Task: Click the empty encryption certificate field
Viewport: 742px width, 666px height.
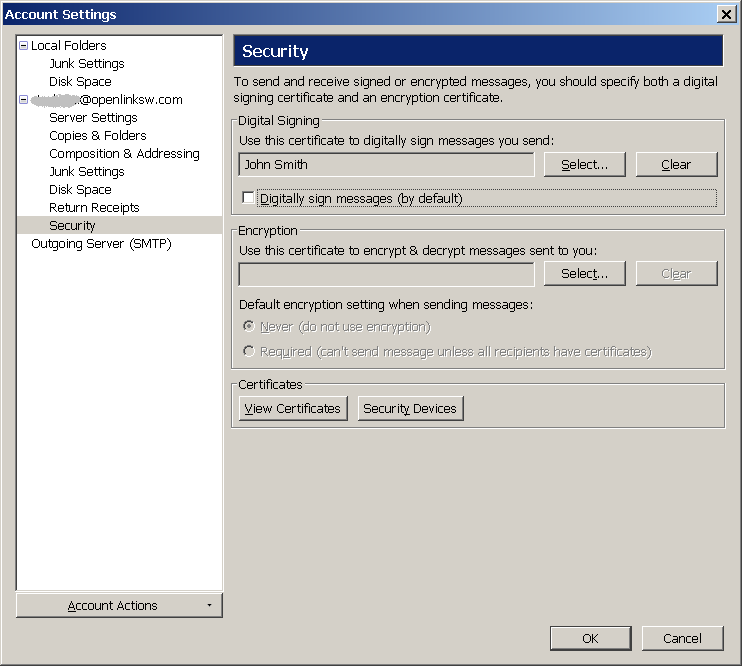Action: point(386,274)
